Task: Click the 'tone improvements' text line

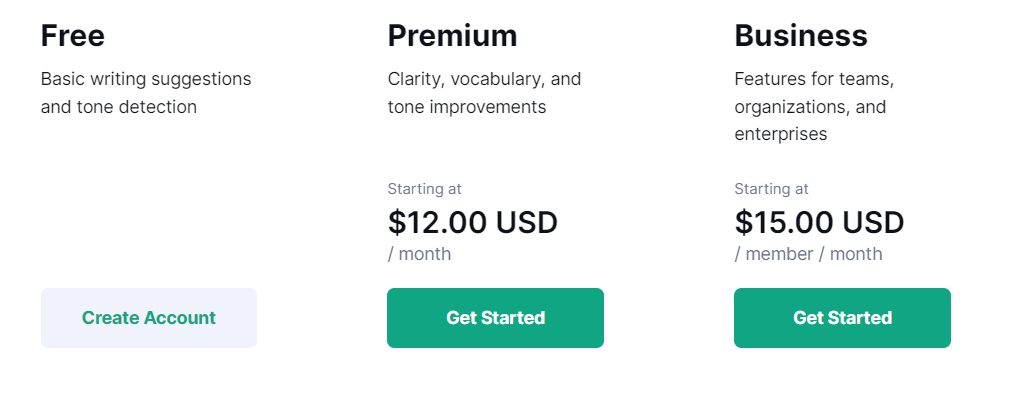Action: click(x=467, y=107)
